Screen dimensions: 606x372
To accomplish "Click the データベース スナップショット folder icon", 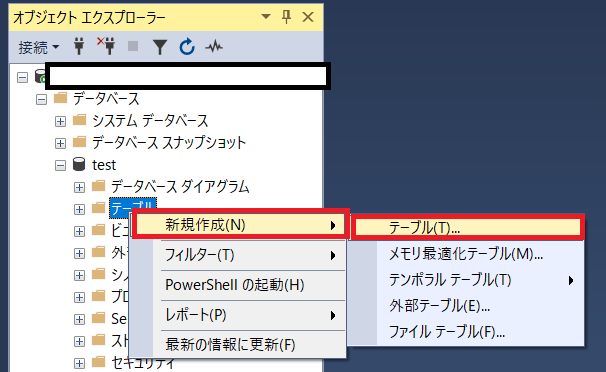I will pyautogui.click(x=80, y=142).
